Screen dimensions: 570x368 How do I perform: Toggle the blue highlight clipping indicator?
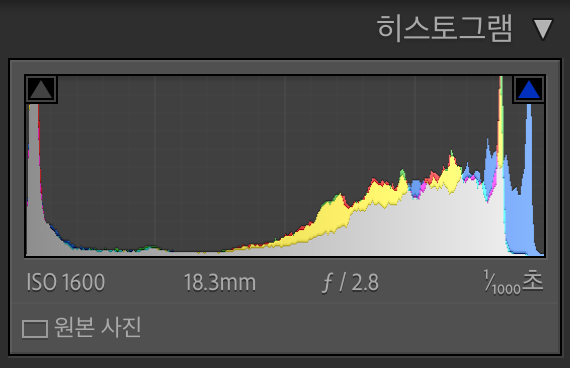[x=528, y=89]
